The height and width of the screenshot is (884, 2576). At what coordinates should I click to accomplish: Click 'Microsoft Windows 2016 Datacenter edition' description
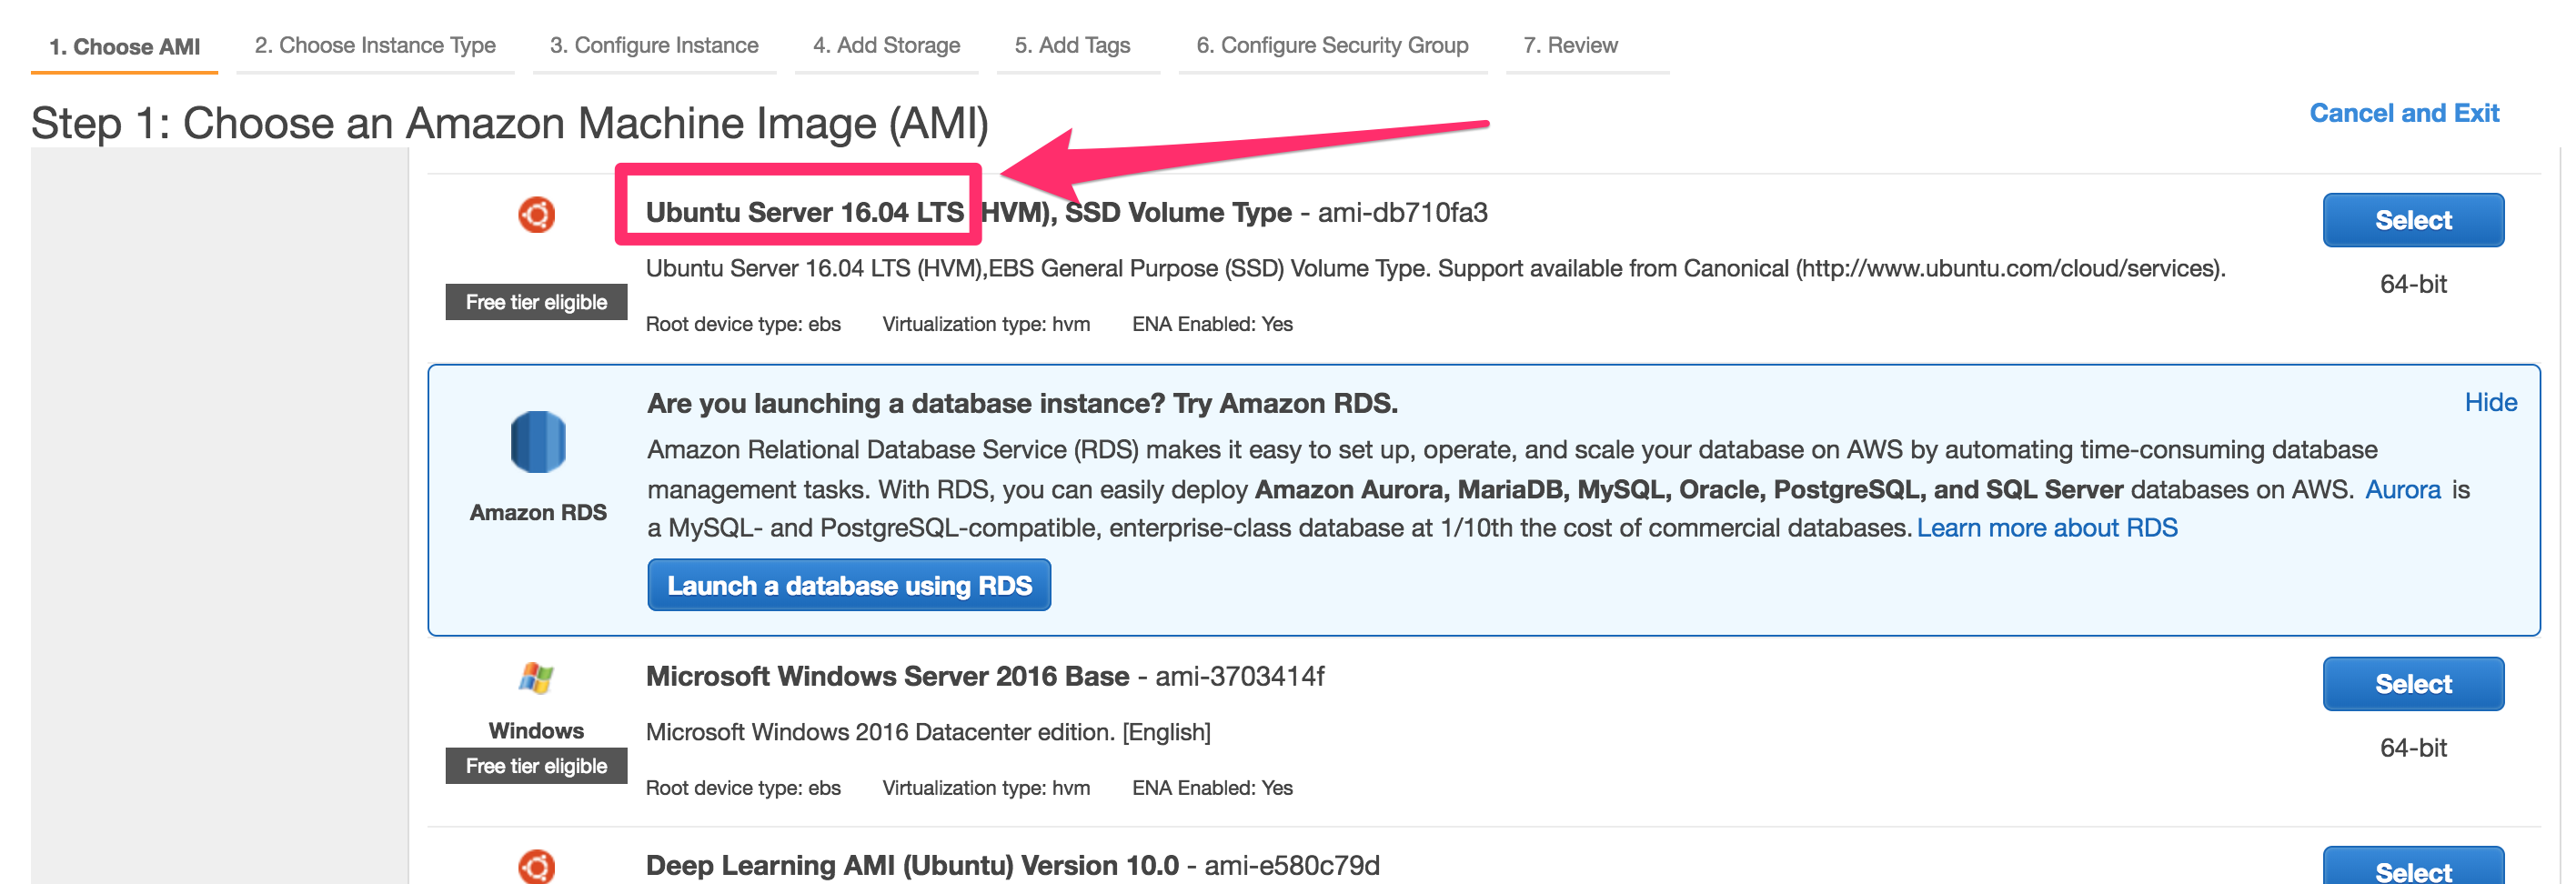tap(928, 732)
